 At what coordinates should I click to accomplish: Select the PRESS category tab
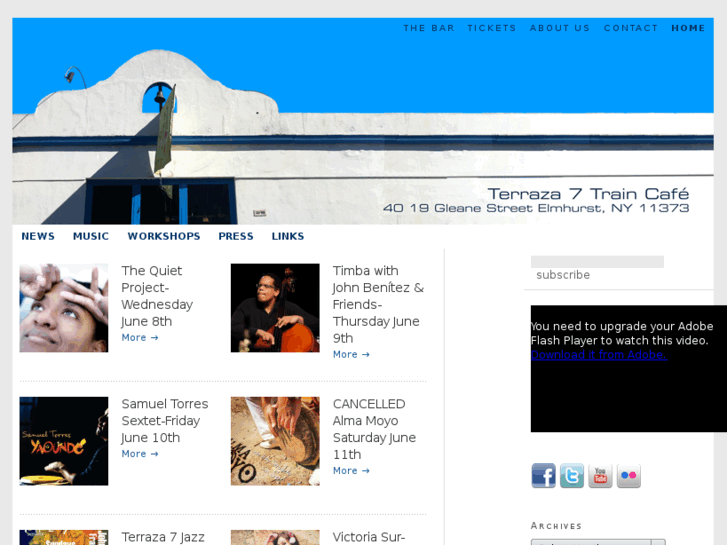(236, 236)
